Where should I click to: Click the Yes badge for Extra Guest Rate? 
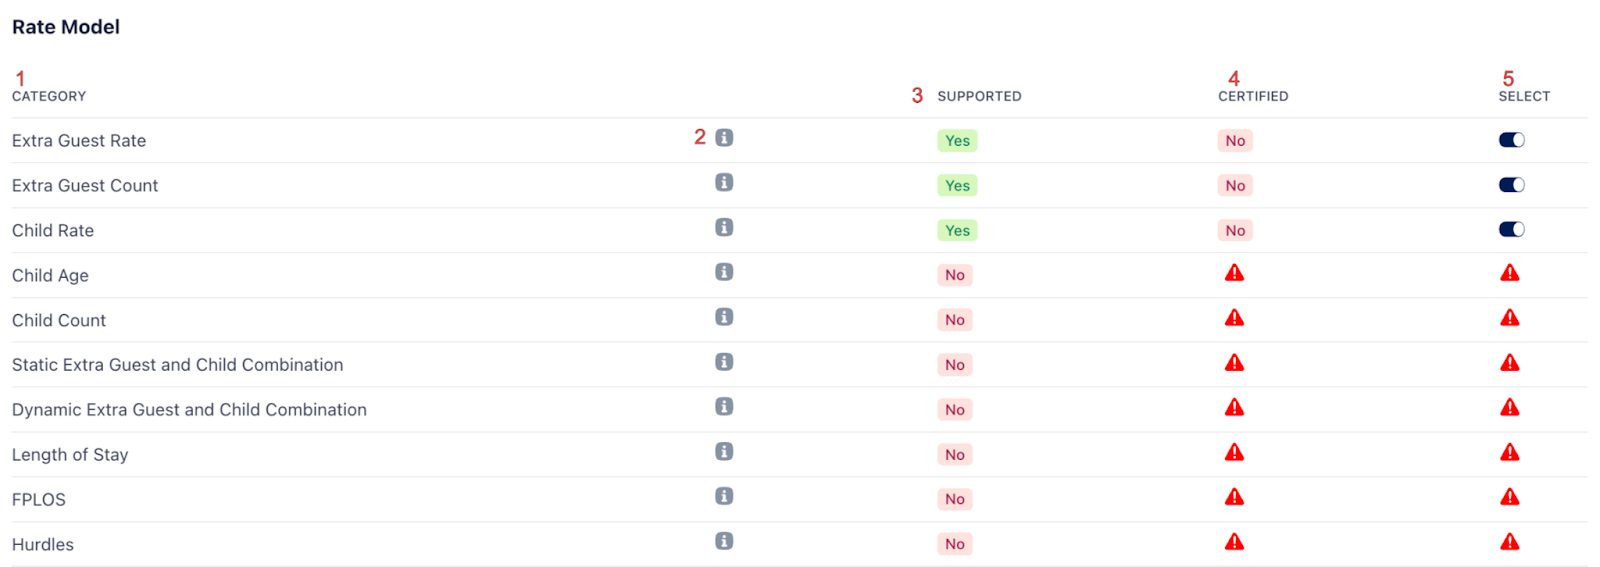pyautogui.click(x=957, y=141)
